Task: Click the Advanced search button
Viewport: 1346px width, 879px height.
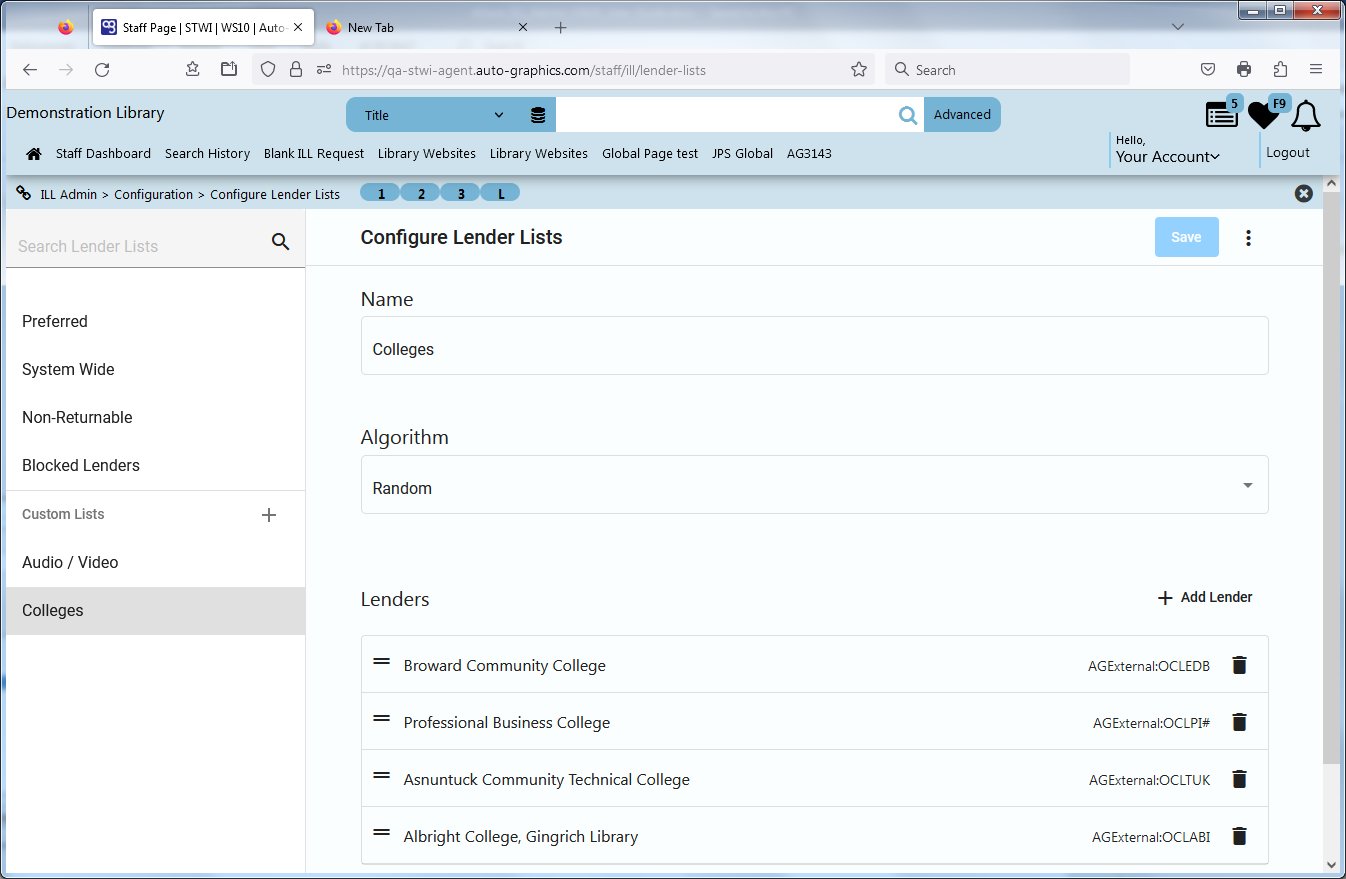Action: 962,115
